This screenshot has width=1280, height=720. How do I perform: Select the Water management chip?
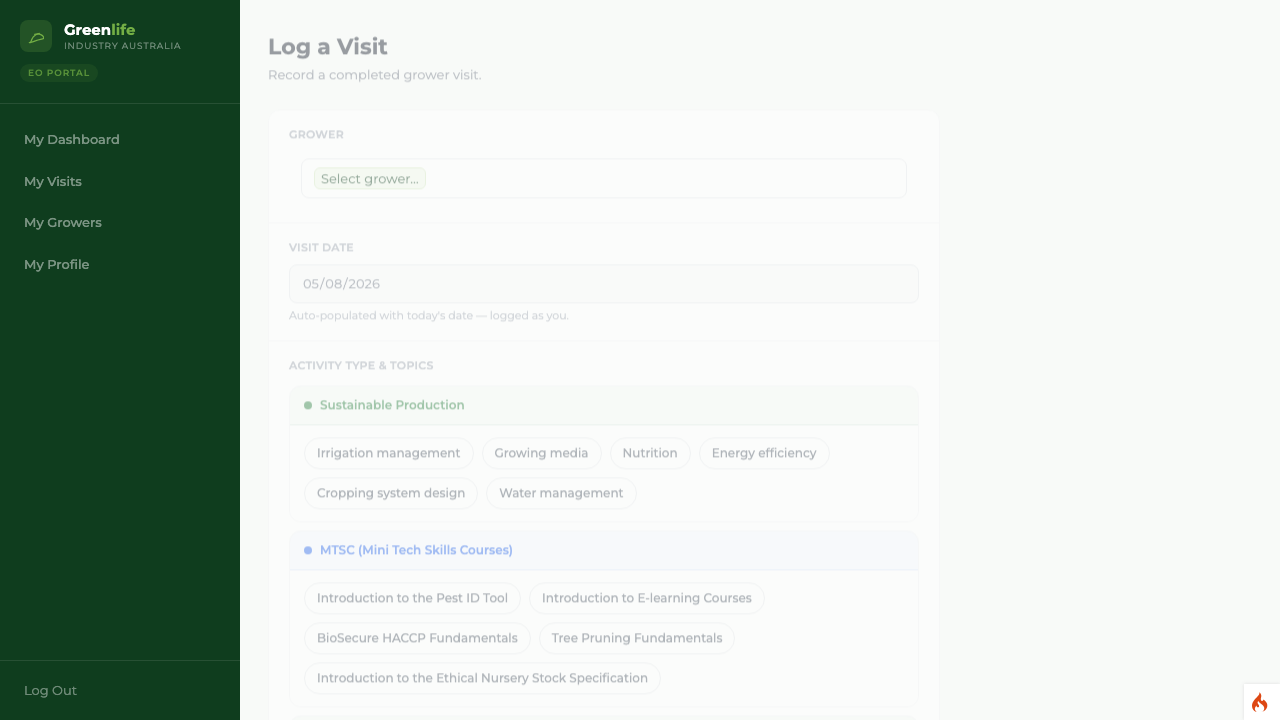tap(561, 493)
